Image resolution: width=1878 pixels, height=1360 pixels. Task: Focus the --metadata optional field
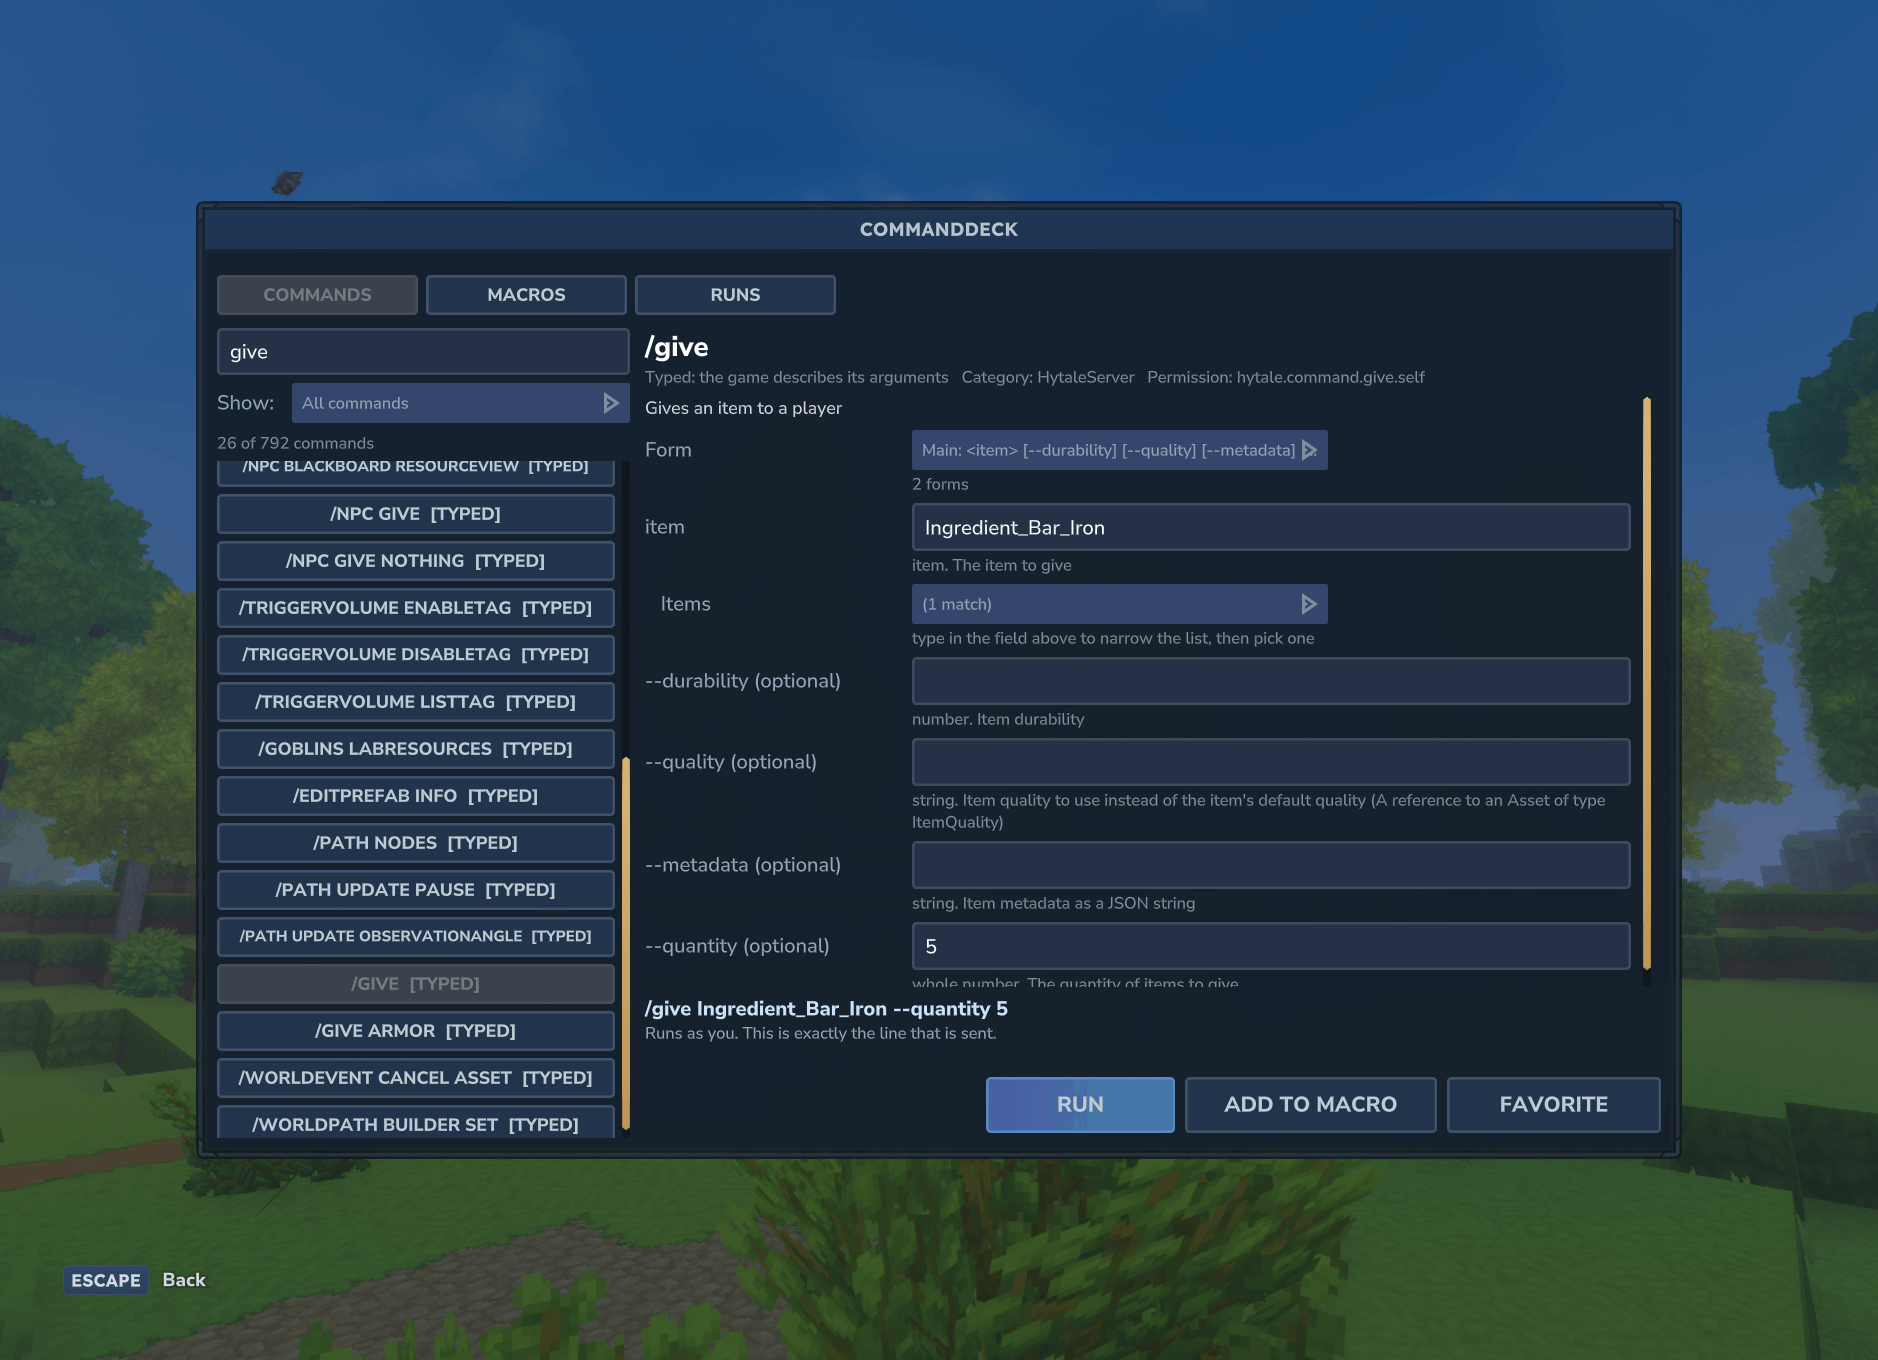point(1271,865)
